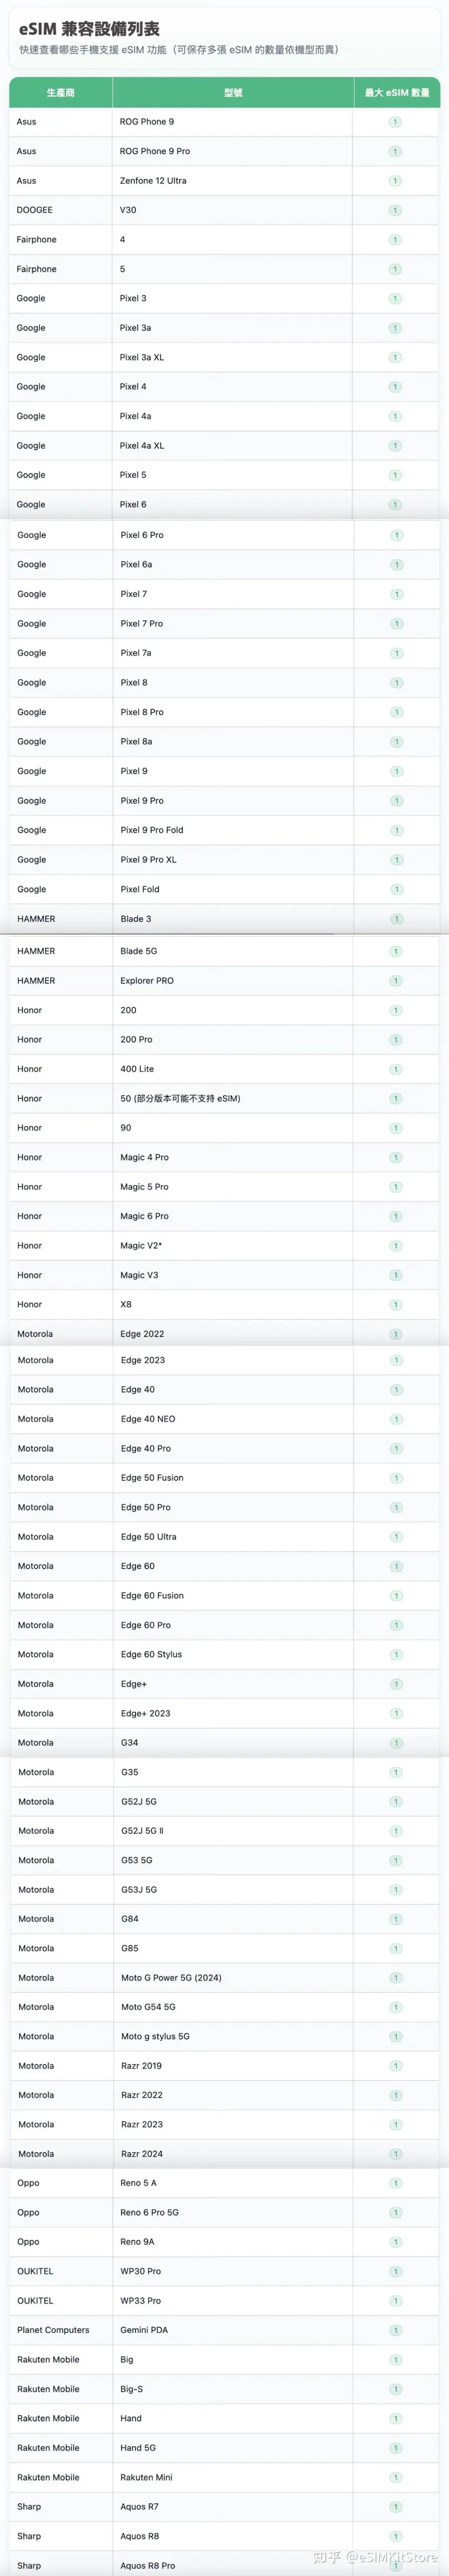Viewport: 449px width, 2576px height.
Task: Click the count badge for Edge 50 Ultra
Action: coord(396,1537)
